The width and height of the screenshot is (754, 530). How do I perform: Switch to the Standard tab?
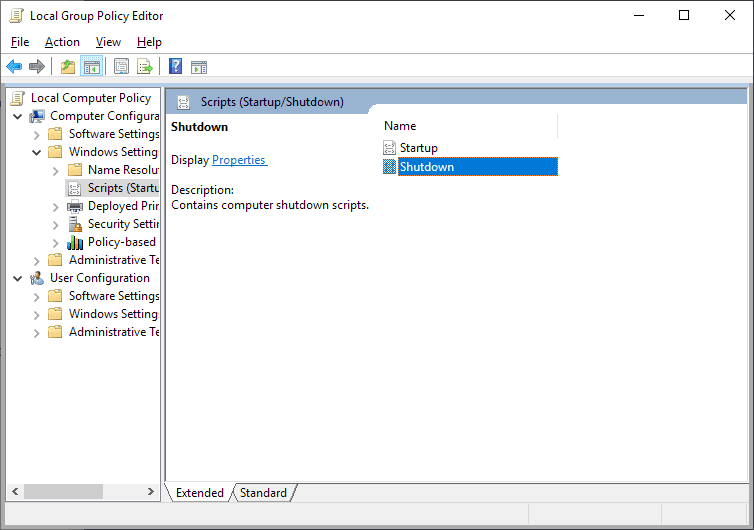point(263,492)
